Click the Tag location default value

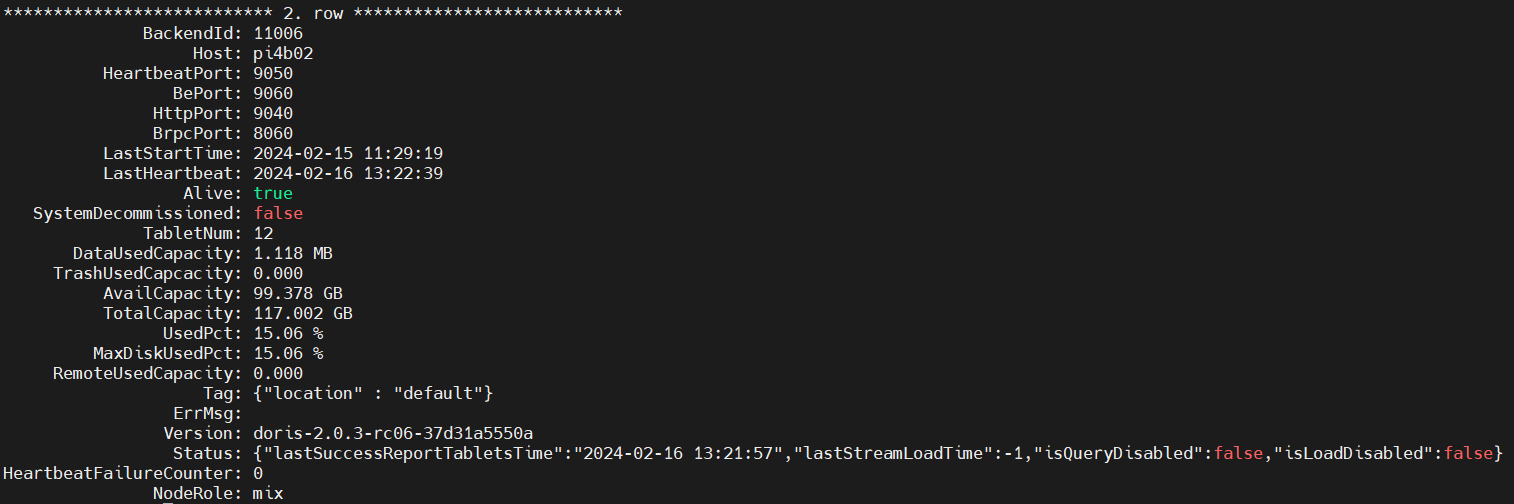(x=373, y=393)
